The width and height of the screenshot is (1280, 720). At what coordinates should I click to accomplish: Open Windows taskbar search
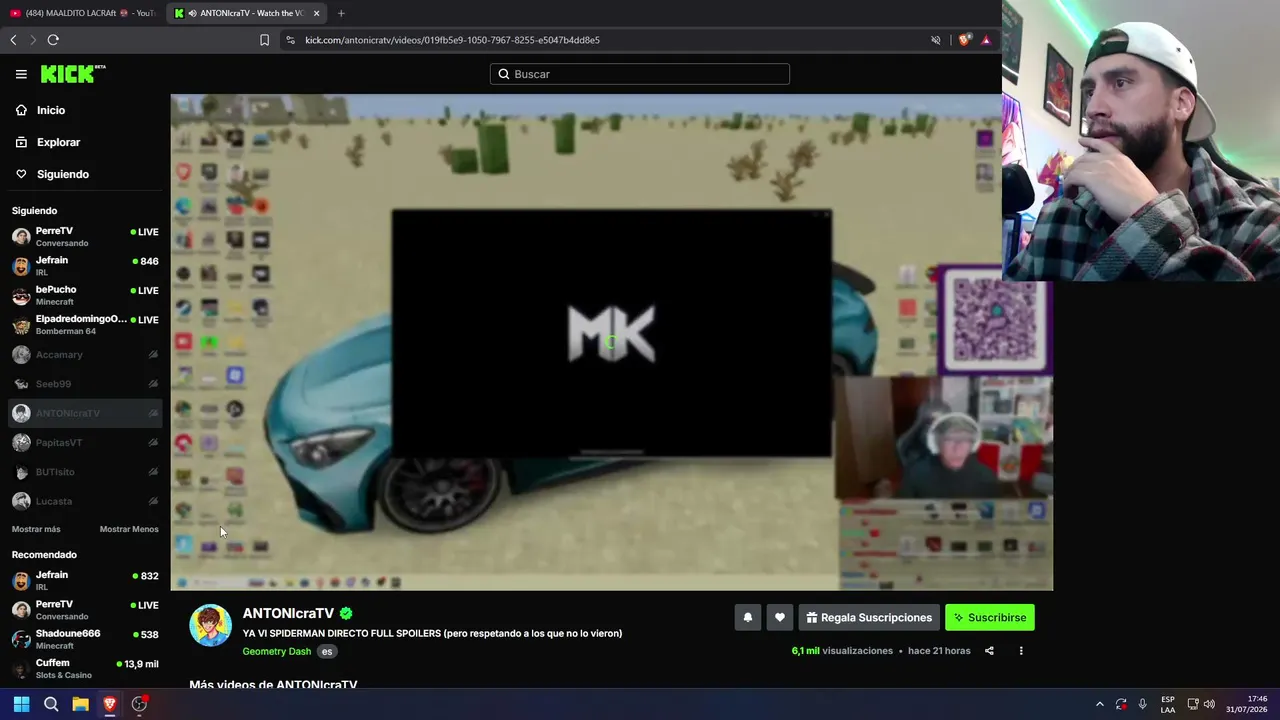(51, 704)
